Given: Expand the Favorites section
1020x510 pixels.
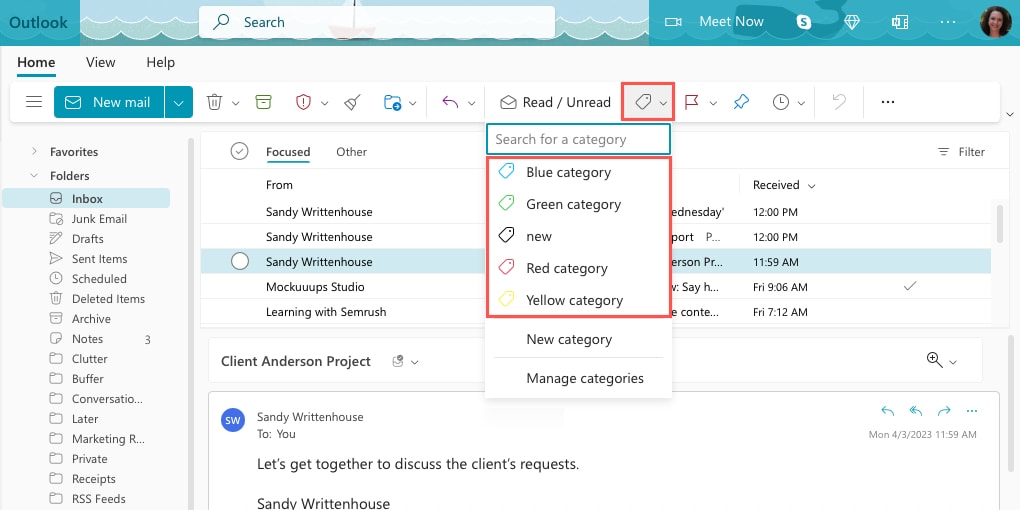Looking at the screenshot, I should (34, 152).
